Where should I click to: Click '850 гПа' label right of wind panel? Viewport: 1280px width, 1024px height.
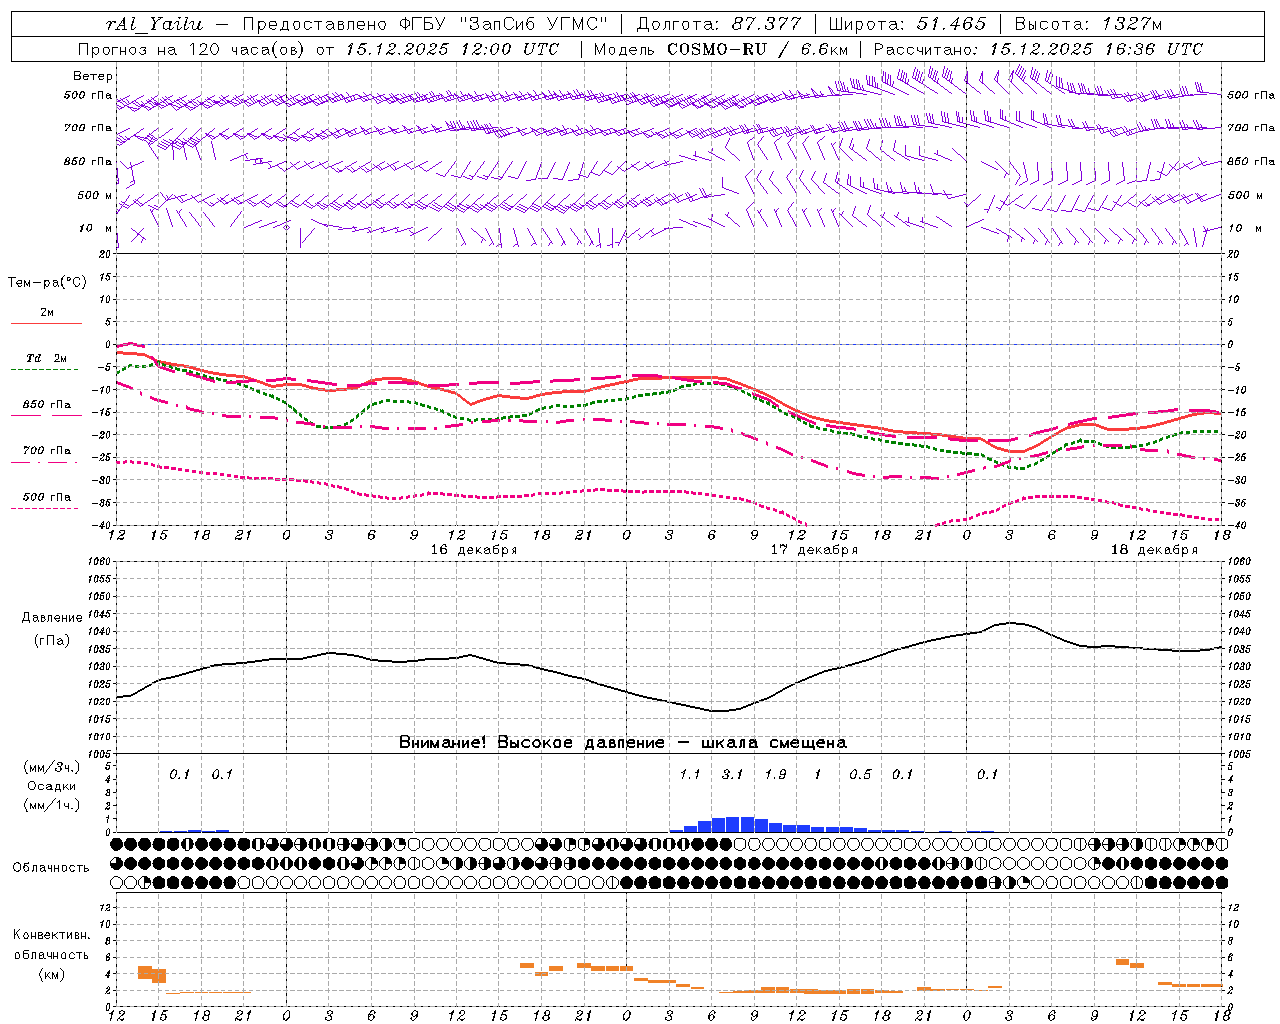[1251, 161]
